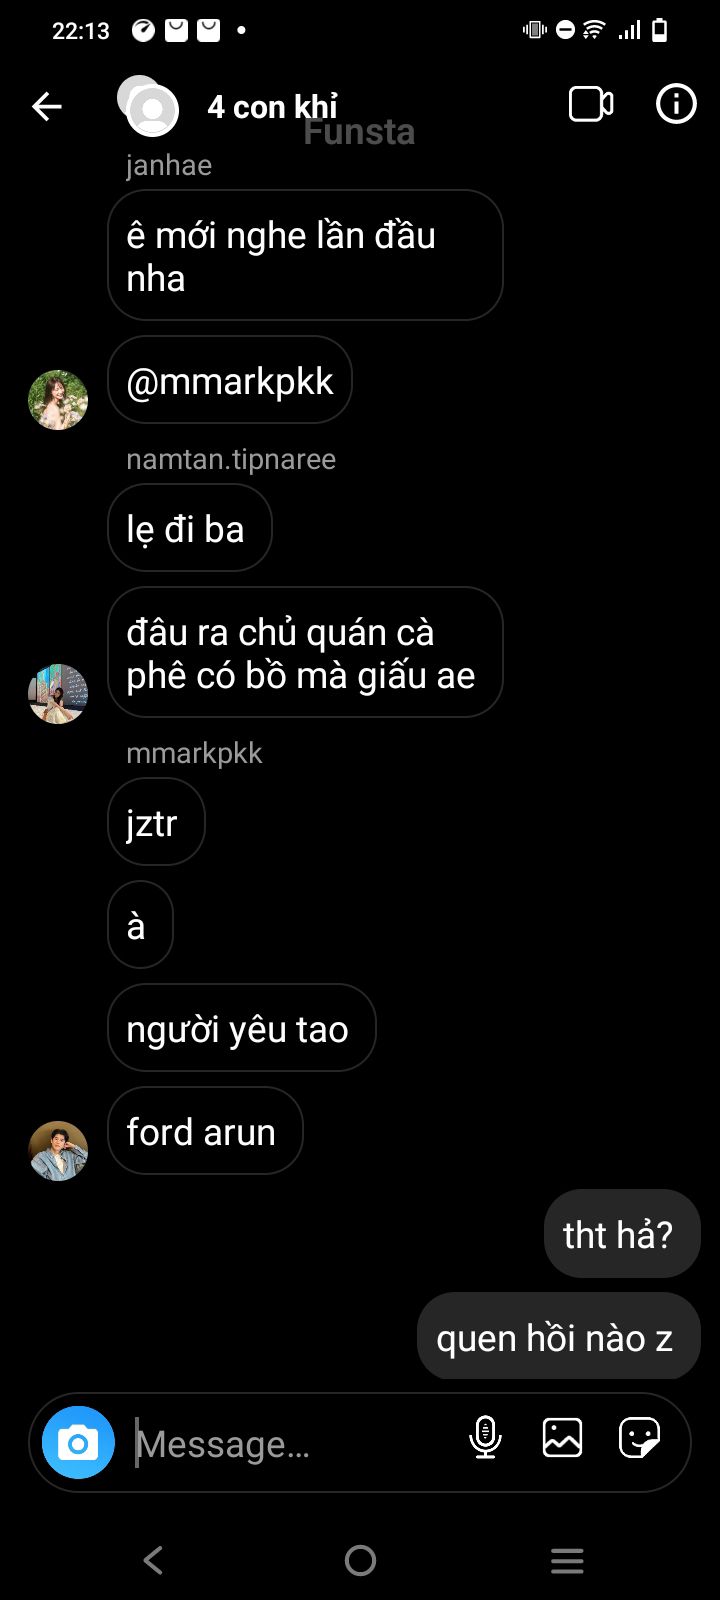
Task: View the mmarkpkk sender avatar
Action: pyautogui.click(x=58, y=1151)
